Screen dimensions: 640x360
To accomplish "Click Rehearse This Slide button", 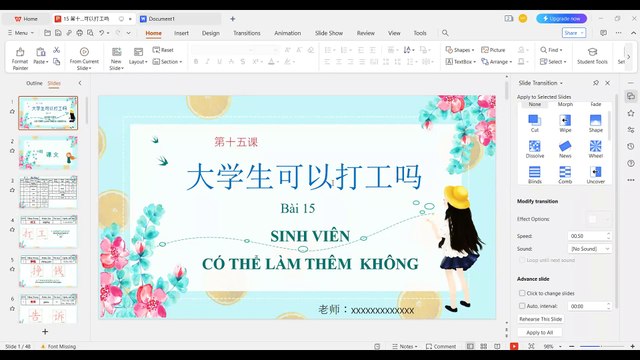I will click(x=540, y=319).
